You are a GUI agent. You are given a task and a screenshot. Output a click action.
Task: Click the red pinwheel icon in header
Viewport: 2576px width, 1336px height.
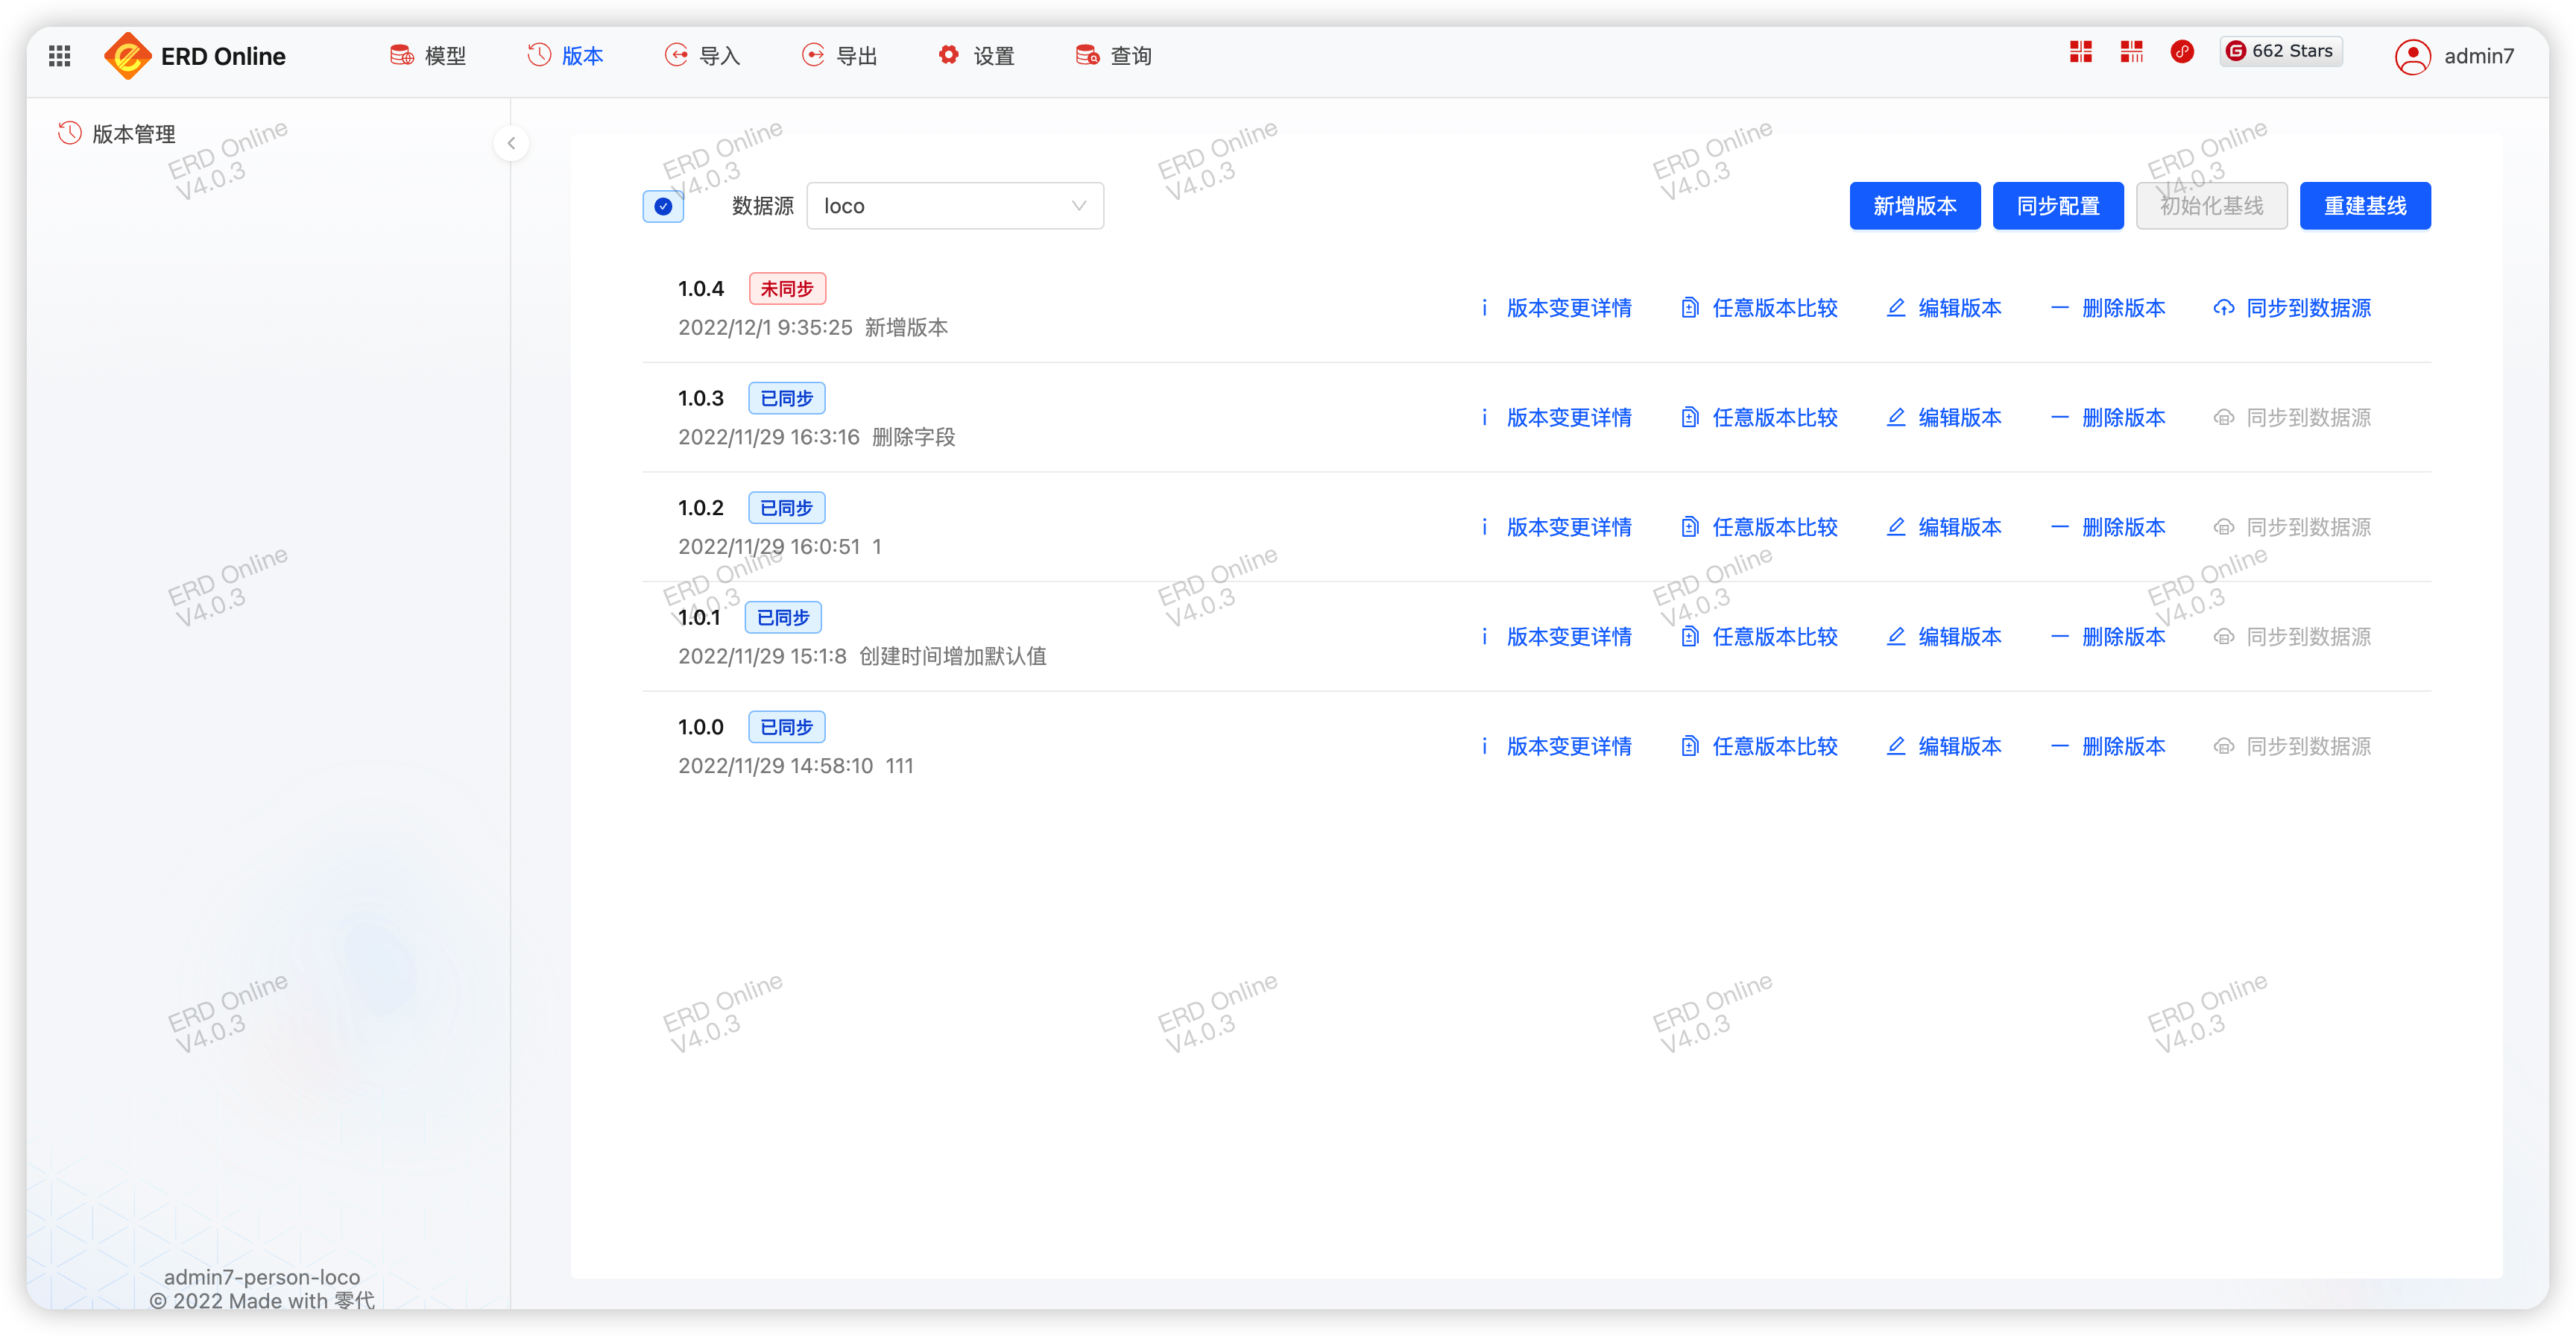pos(2182,51)
